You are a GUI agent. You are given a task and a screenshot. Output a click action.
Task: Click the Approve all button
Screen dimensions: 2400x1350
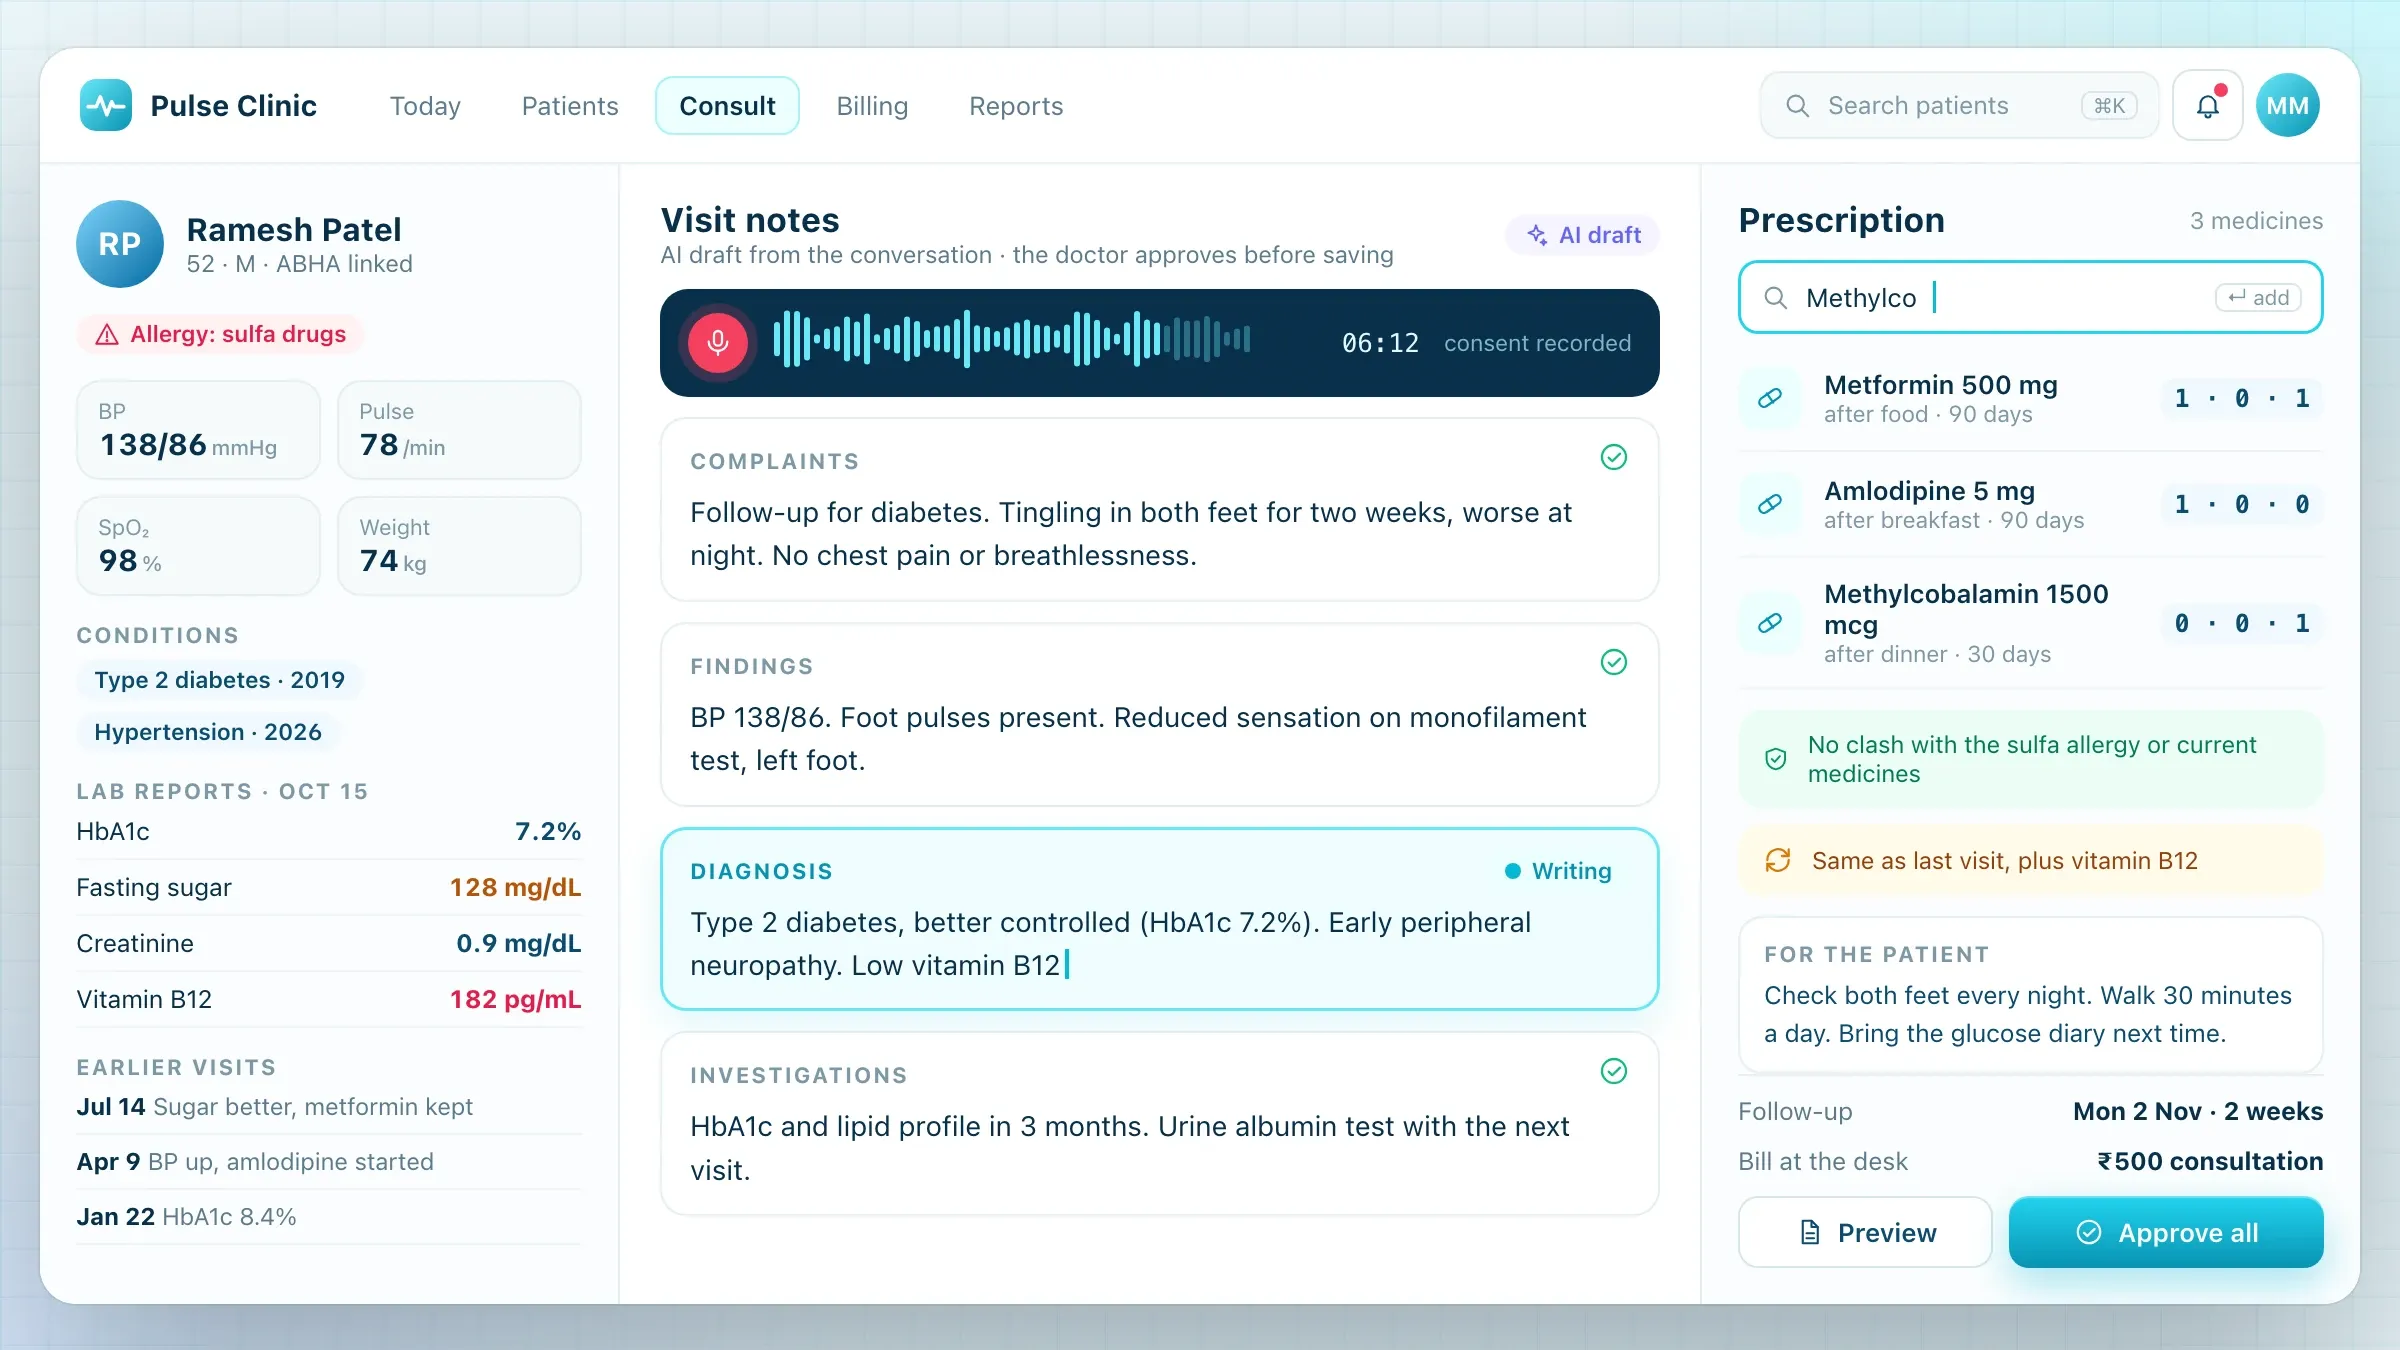pos(2166,1232)
